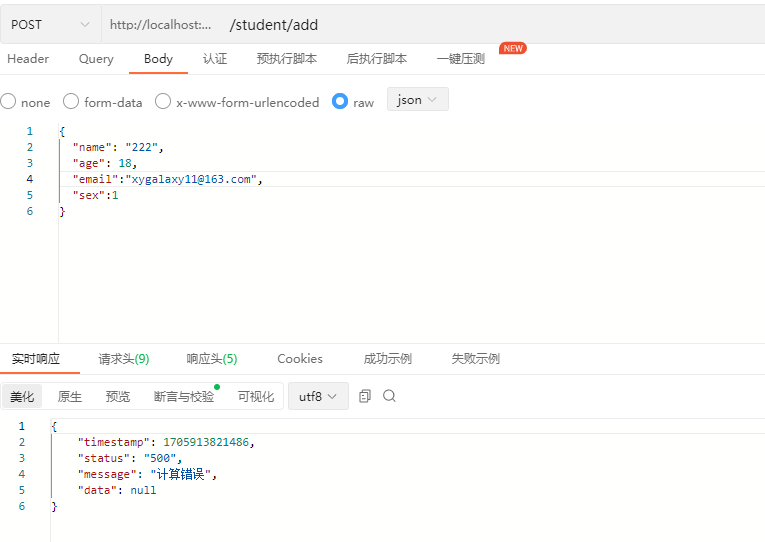This screenshot has height=542, width=765.
Task: Open the 一键压测 tab
Action: (x=461, y=59)
